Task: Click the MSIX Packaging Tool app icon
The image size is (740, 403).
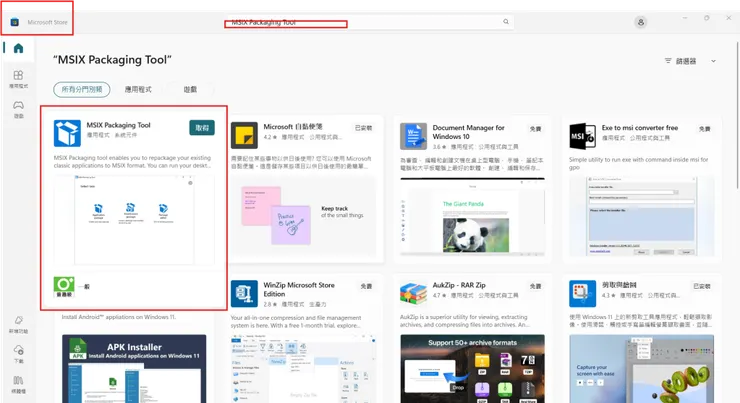Action: point(67,133)
